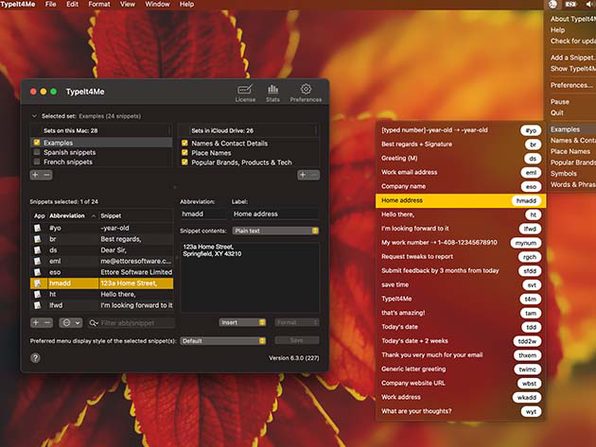
Task: Click the help question mark button
Action: point(35,358)
